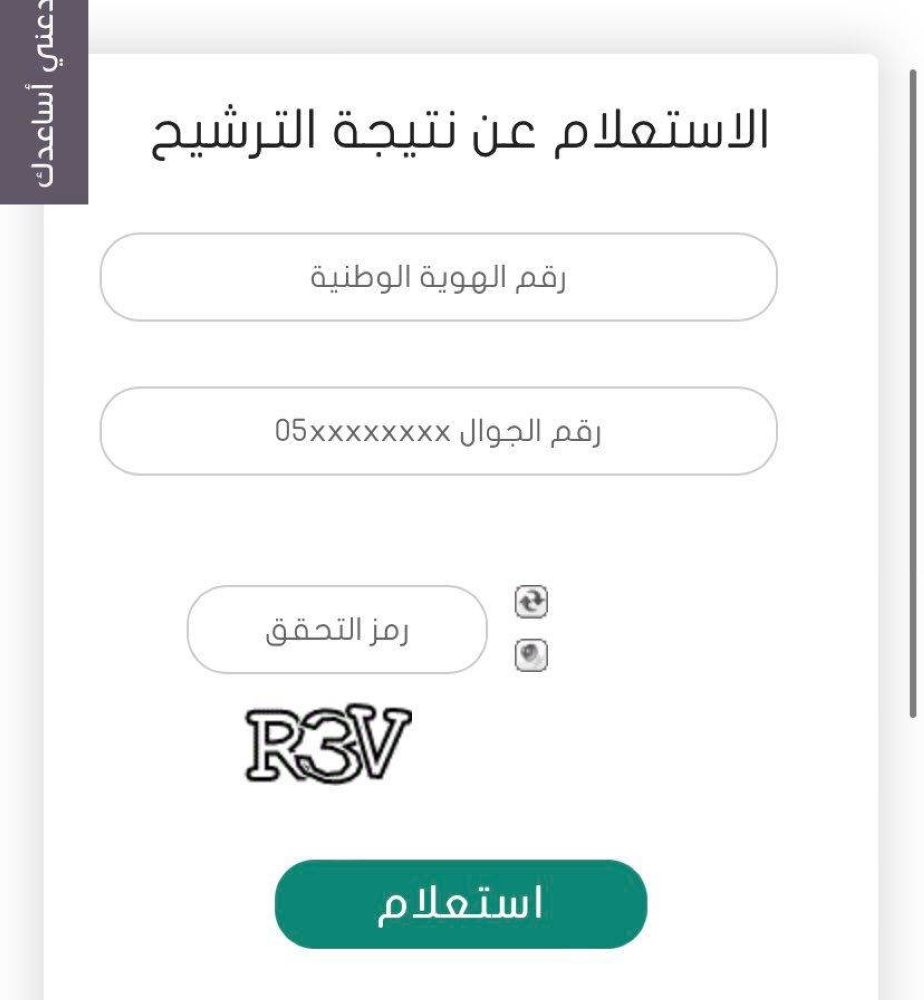The width and height of the screenshot is (924, 1000).
Task: Click the national ID number field
Action: [x=438, y=277]
